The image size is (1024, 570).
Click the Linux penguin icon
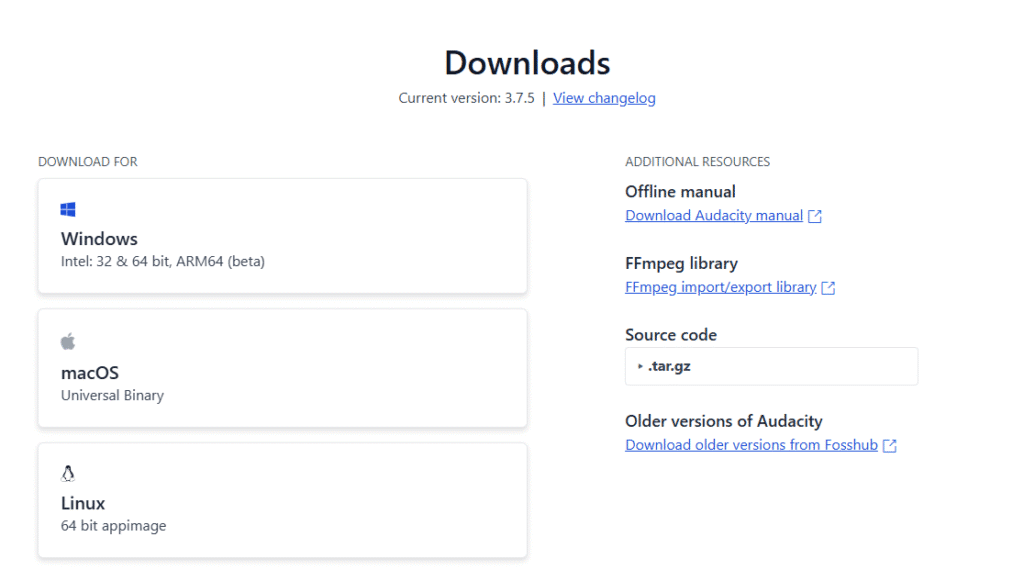[68, 473]
